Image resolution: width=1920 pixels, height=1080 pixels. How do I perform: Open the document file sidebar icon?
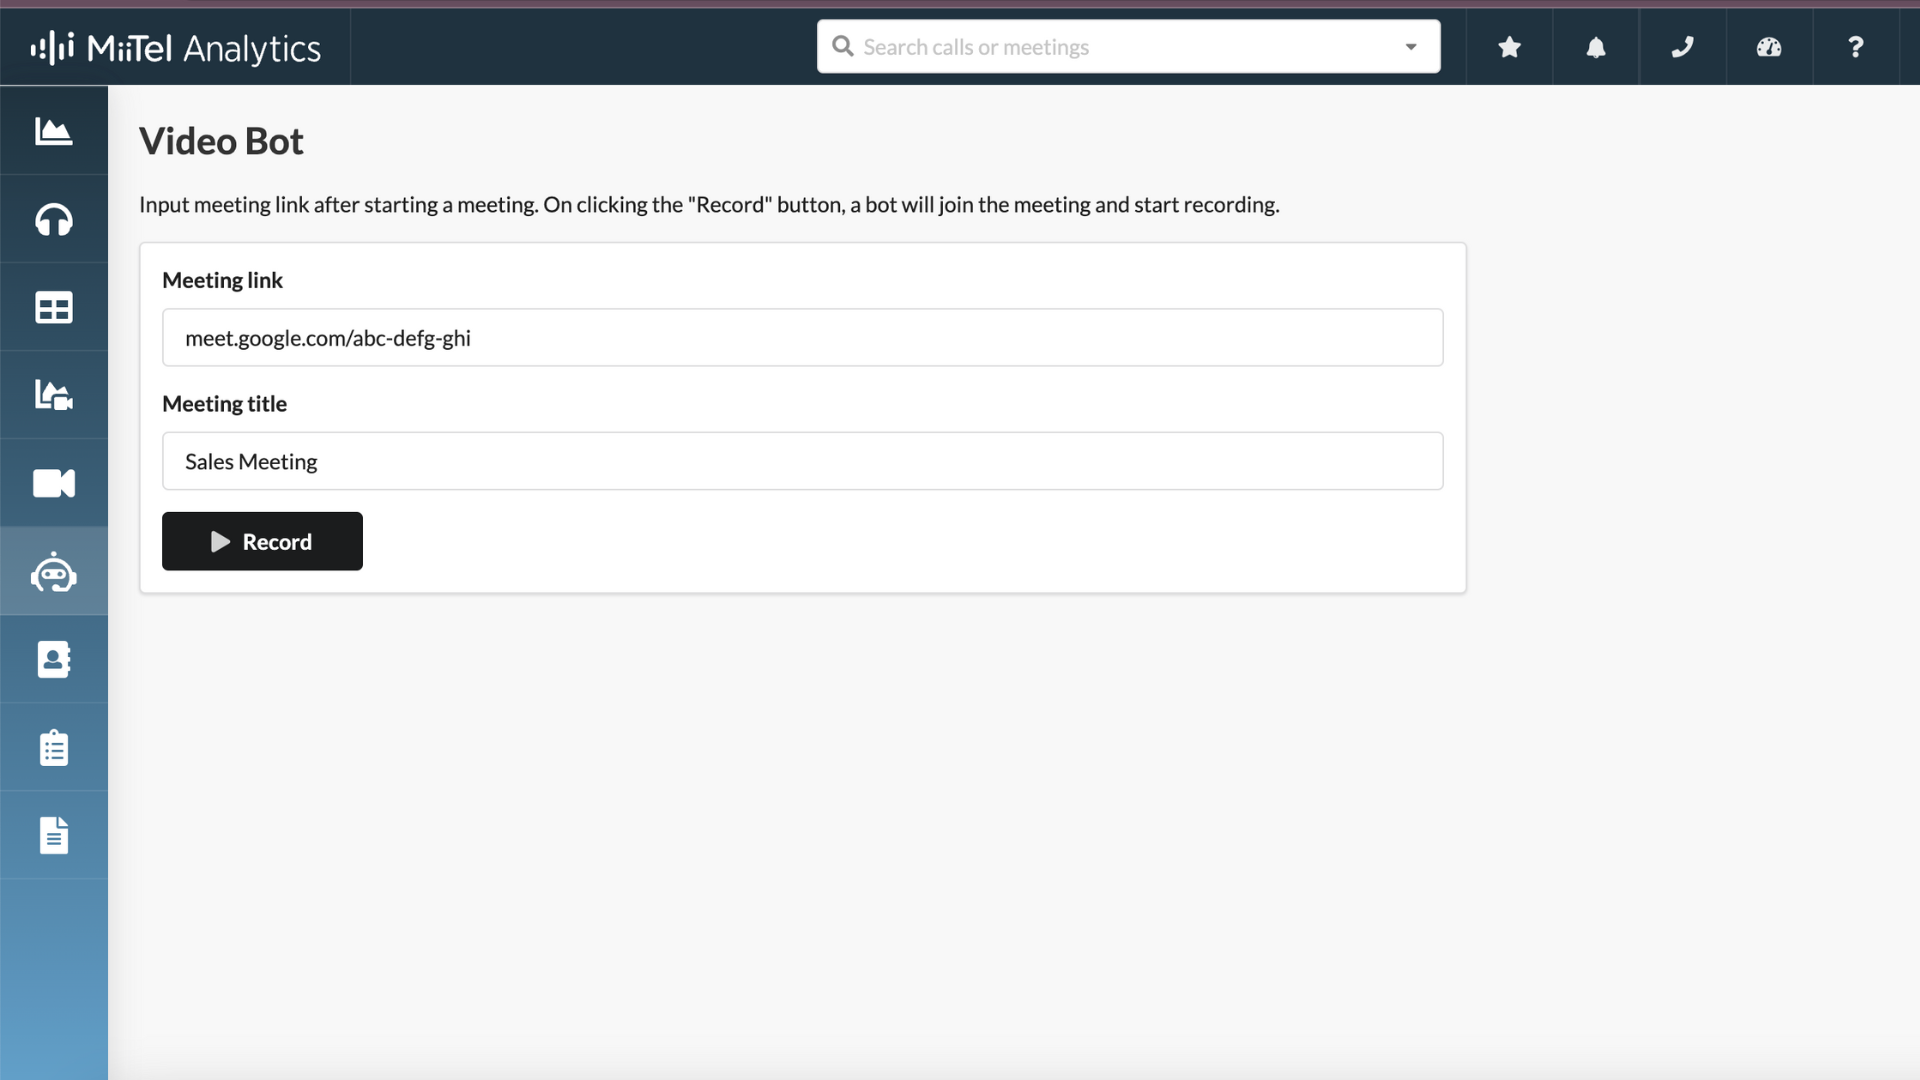(54, 835)
